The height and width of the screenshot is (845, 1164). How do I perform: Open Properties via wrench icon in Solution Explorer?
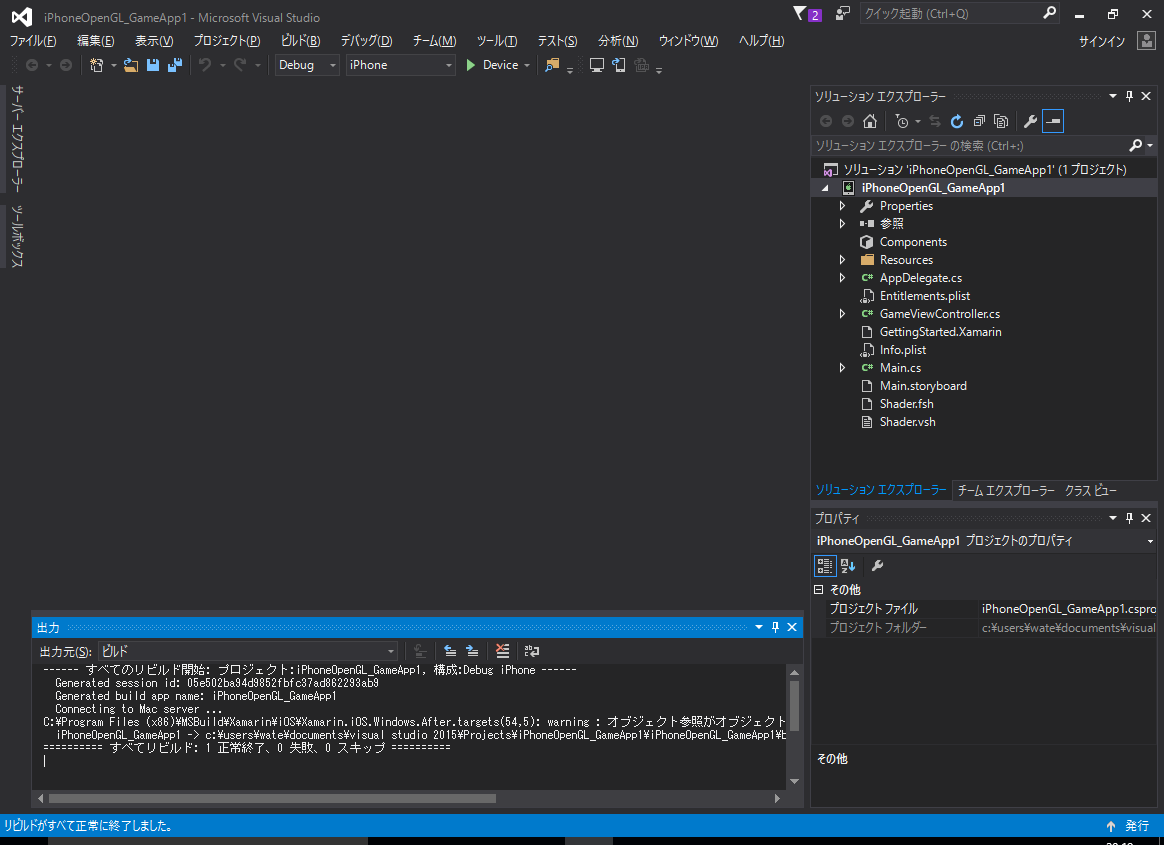point(1030,121)
